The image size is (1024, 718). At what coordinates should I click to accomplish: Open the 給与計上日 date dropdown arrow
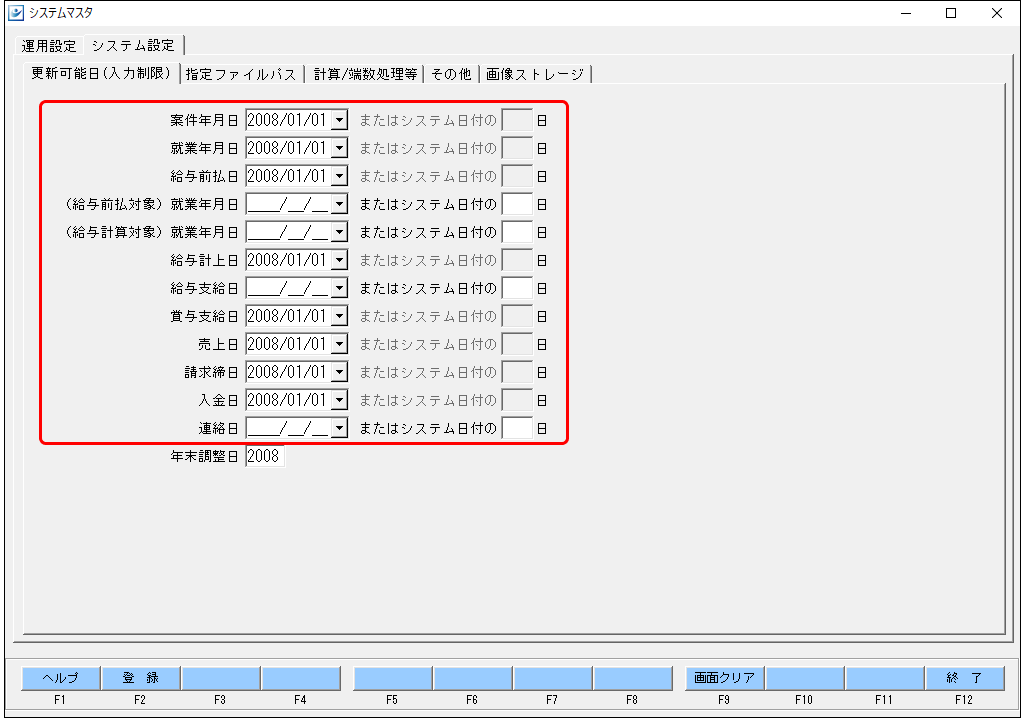[x=340, y=260]
